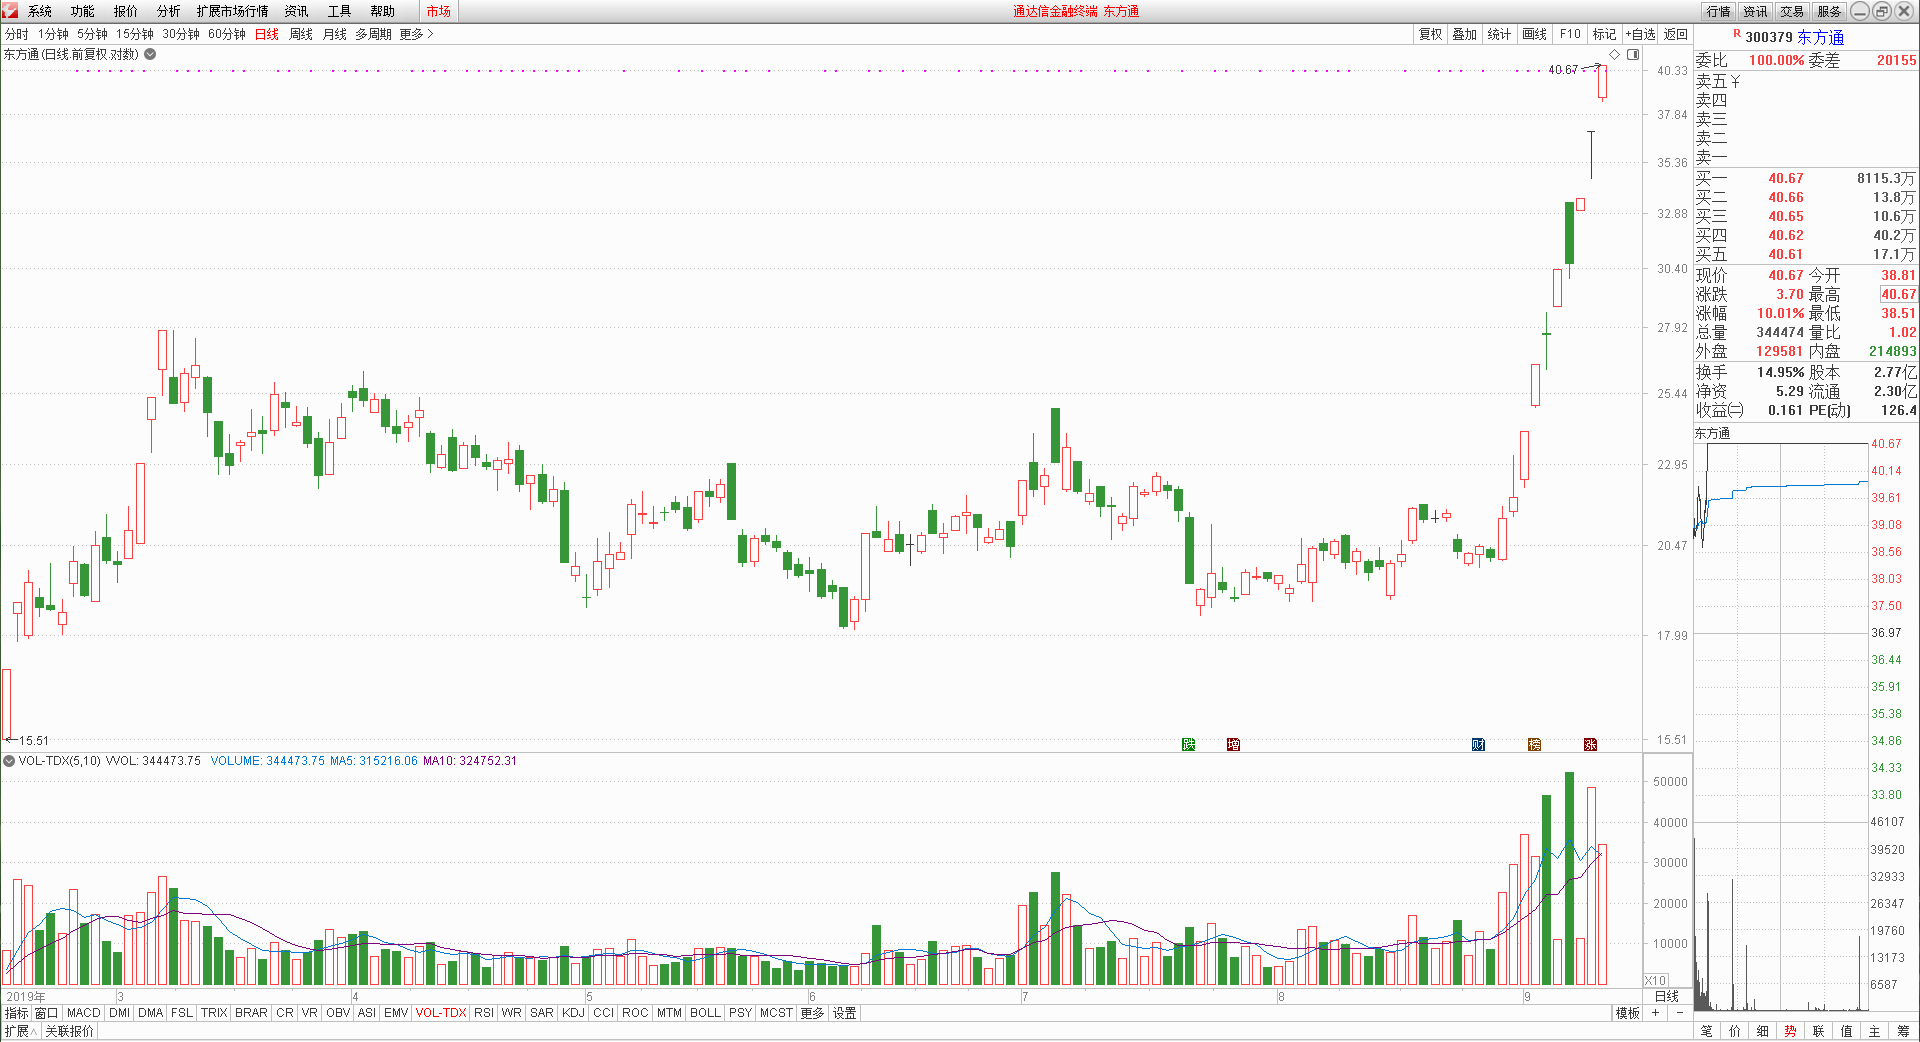Click the red 增 event marker icon
This screenshot has width=1920, height=1042.
pos(1234,744)
